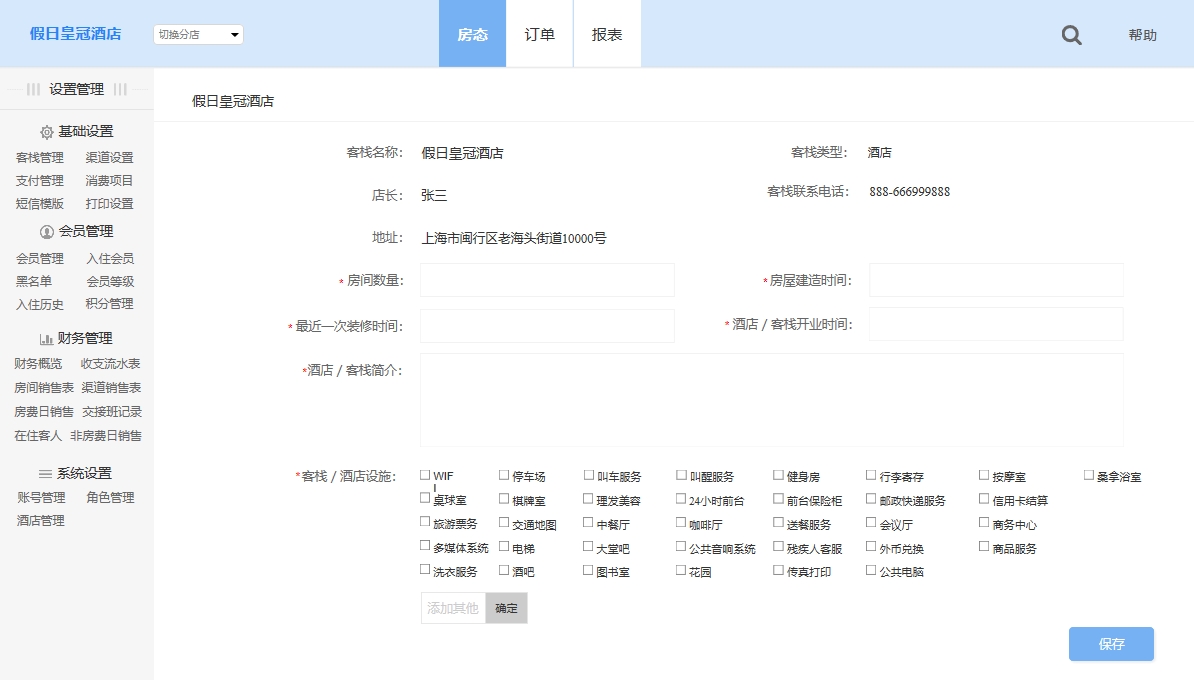Screen dimensions: 1194x680
Task: Check the 多媒体系统 checkbox
Action: click(425, 546)
